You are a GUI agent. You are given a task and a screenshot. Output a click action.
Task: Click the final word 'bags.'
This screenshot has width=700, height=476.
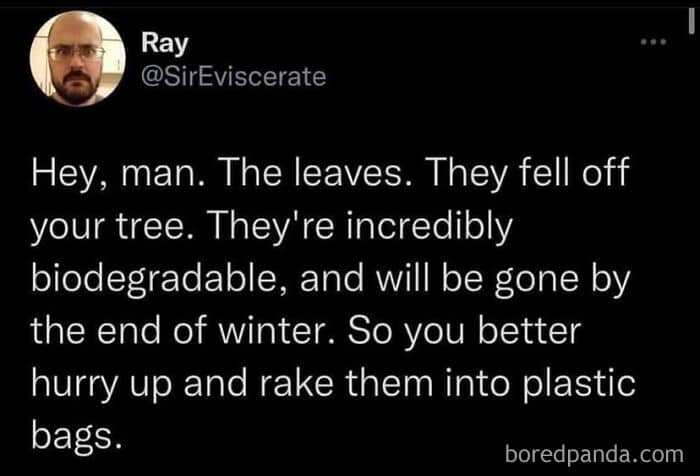[76, 436]
